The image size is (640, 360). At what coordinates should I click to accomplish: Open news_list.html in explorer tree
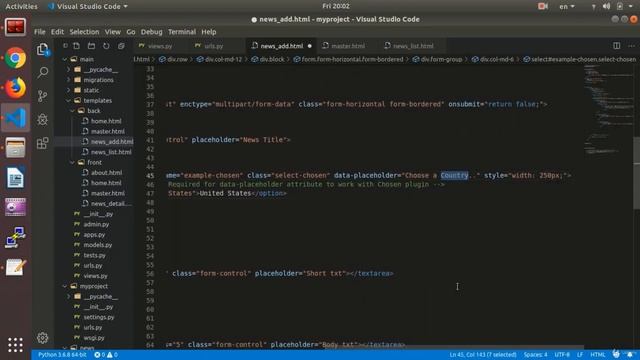(x=111, y=152)
